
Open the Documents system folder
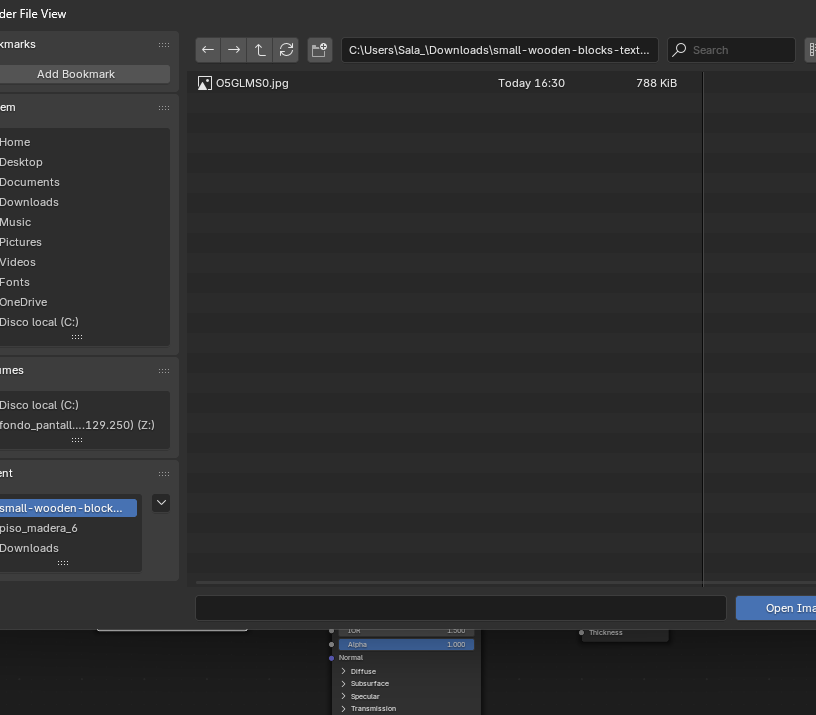point(30,182)
